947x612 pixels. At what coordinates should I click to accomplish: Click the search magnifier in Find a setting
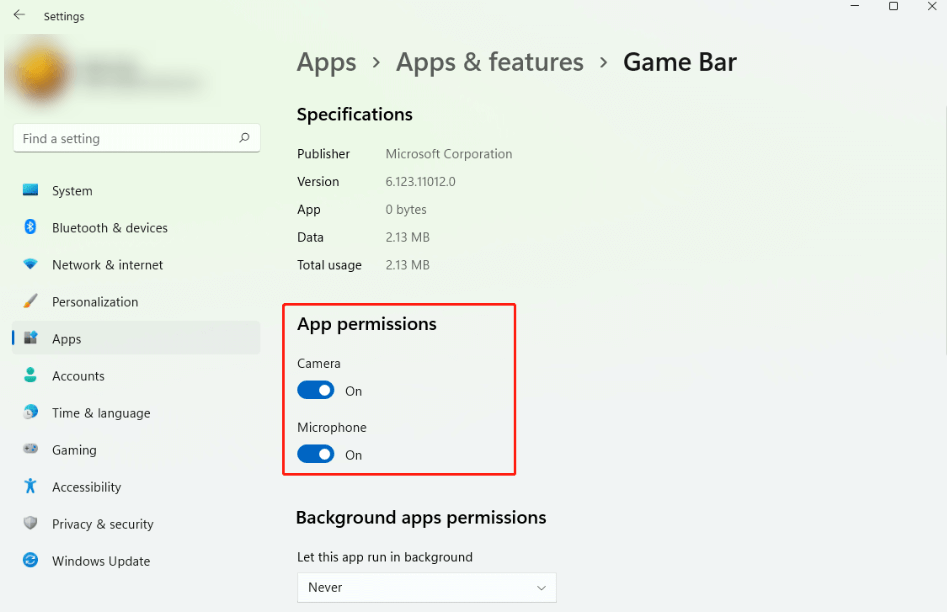244,138
